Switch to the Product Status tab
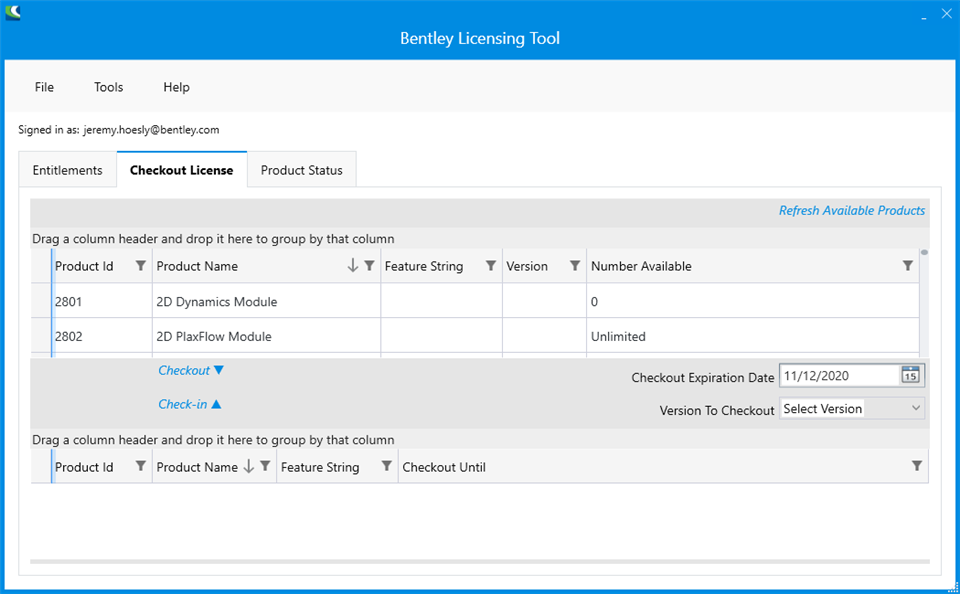 click(302, 170)
